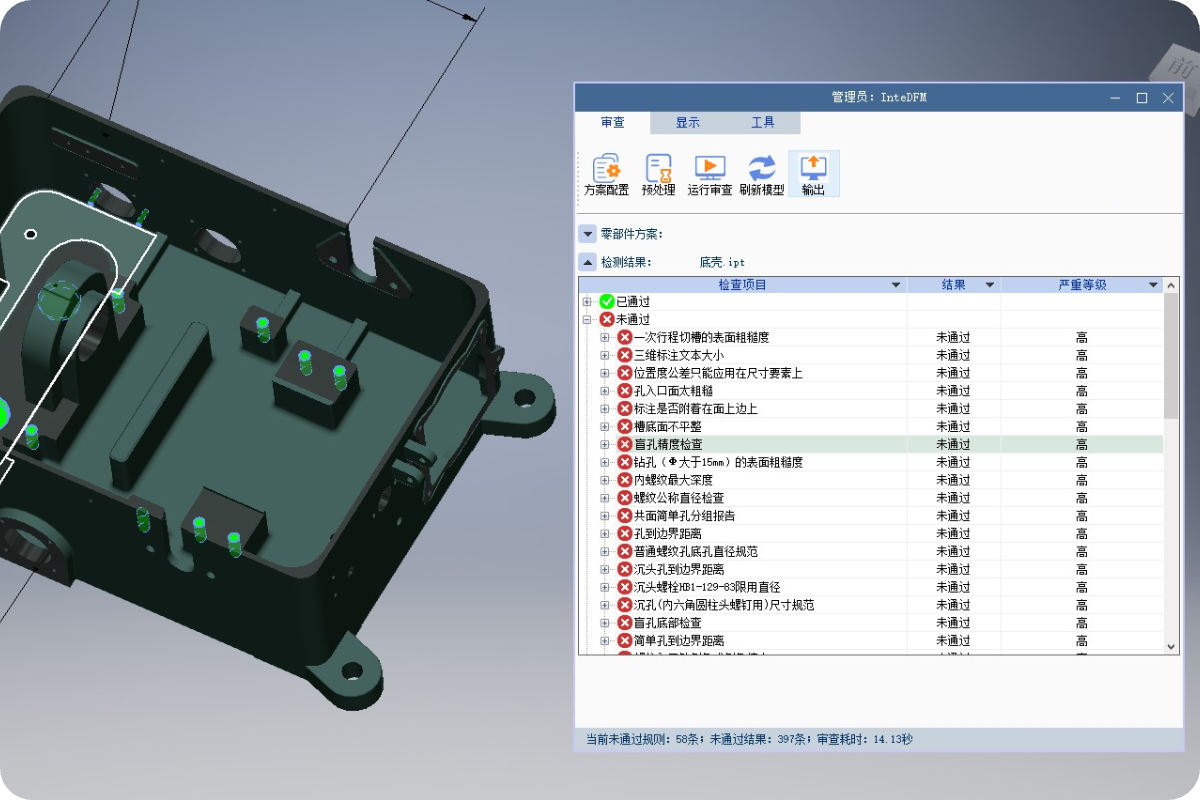This screenshot has width=1200, height=800.
Task: Collapse the 未通过 tree node
Action: click(x=587, y=320)
